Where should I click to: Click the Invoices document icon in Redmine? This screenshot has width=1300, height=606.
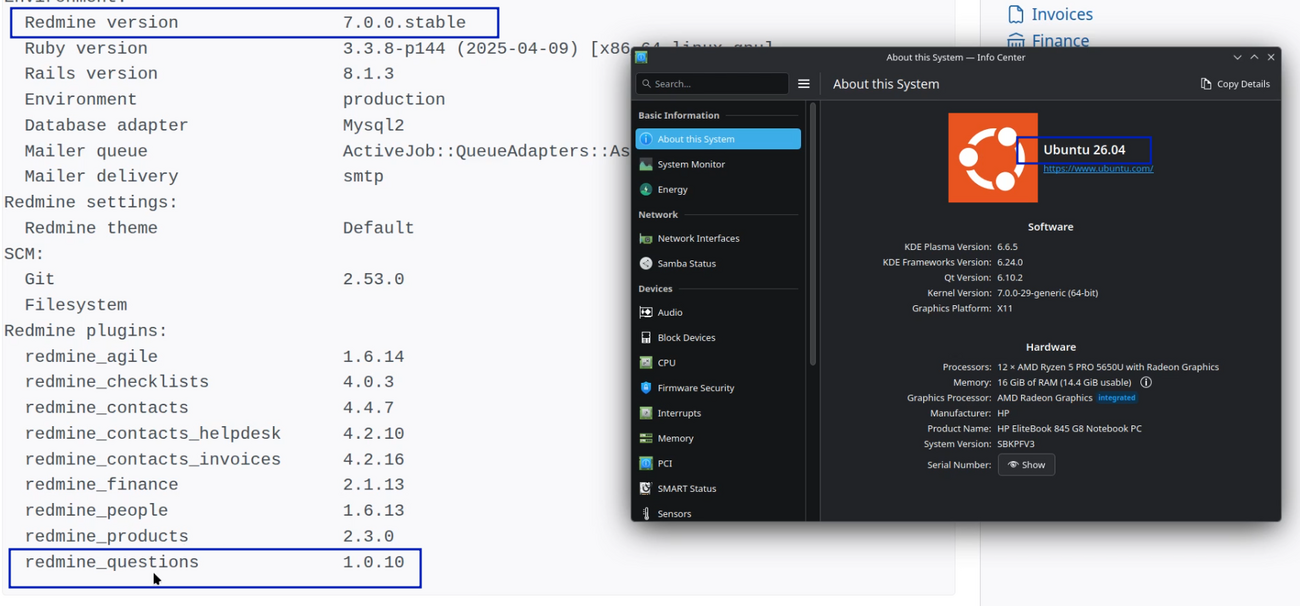tap(1016, 14)
